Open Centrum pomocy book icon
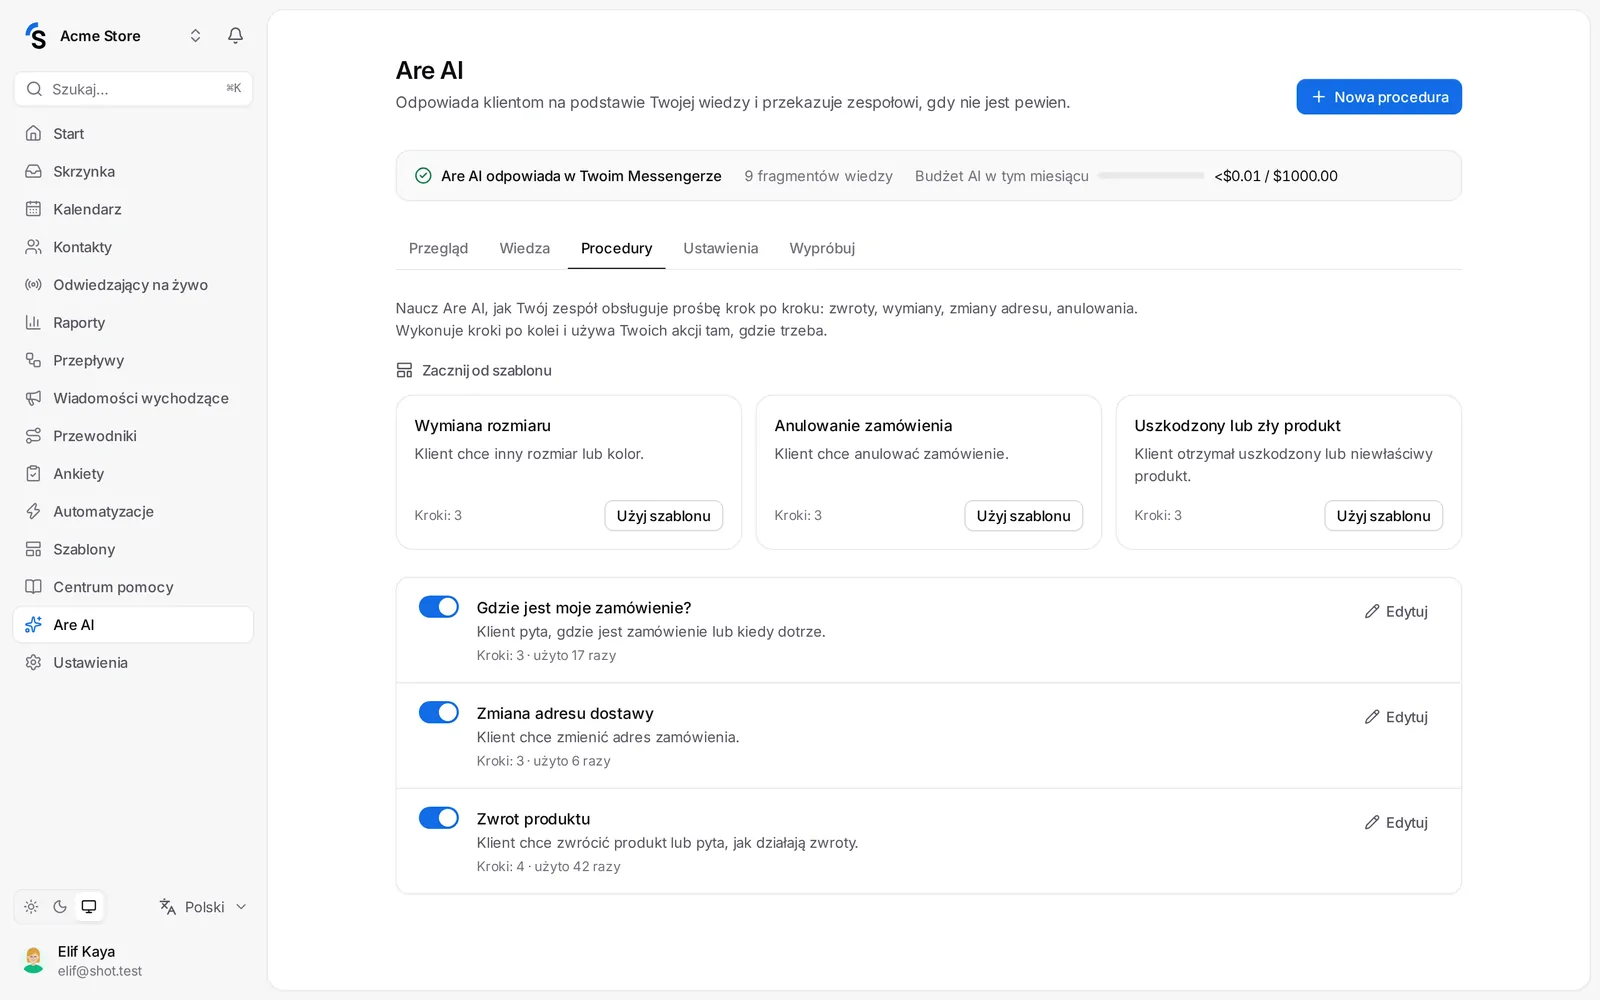This screenshot has height=1000, width=1600. click(x=33, y=587)
